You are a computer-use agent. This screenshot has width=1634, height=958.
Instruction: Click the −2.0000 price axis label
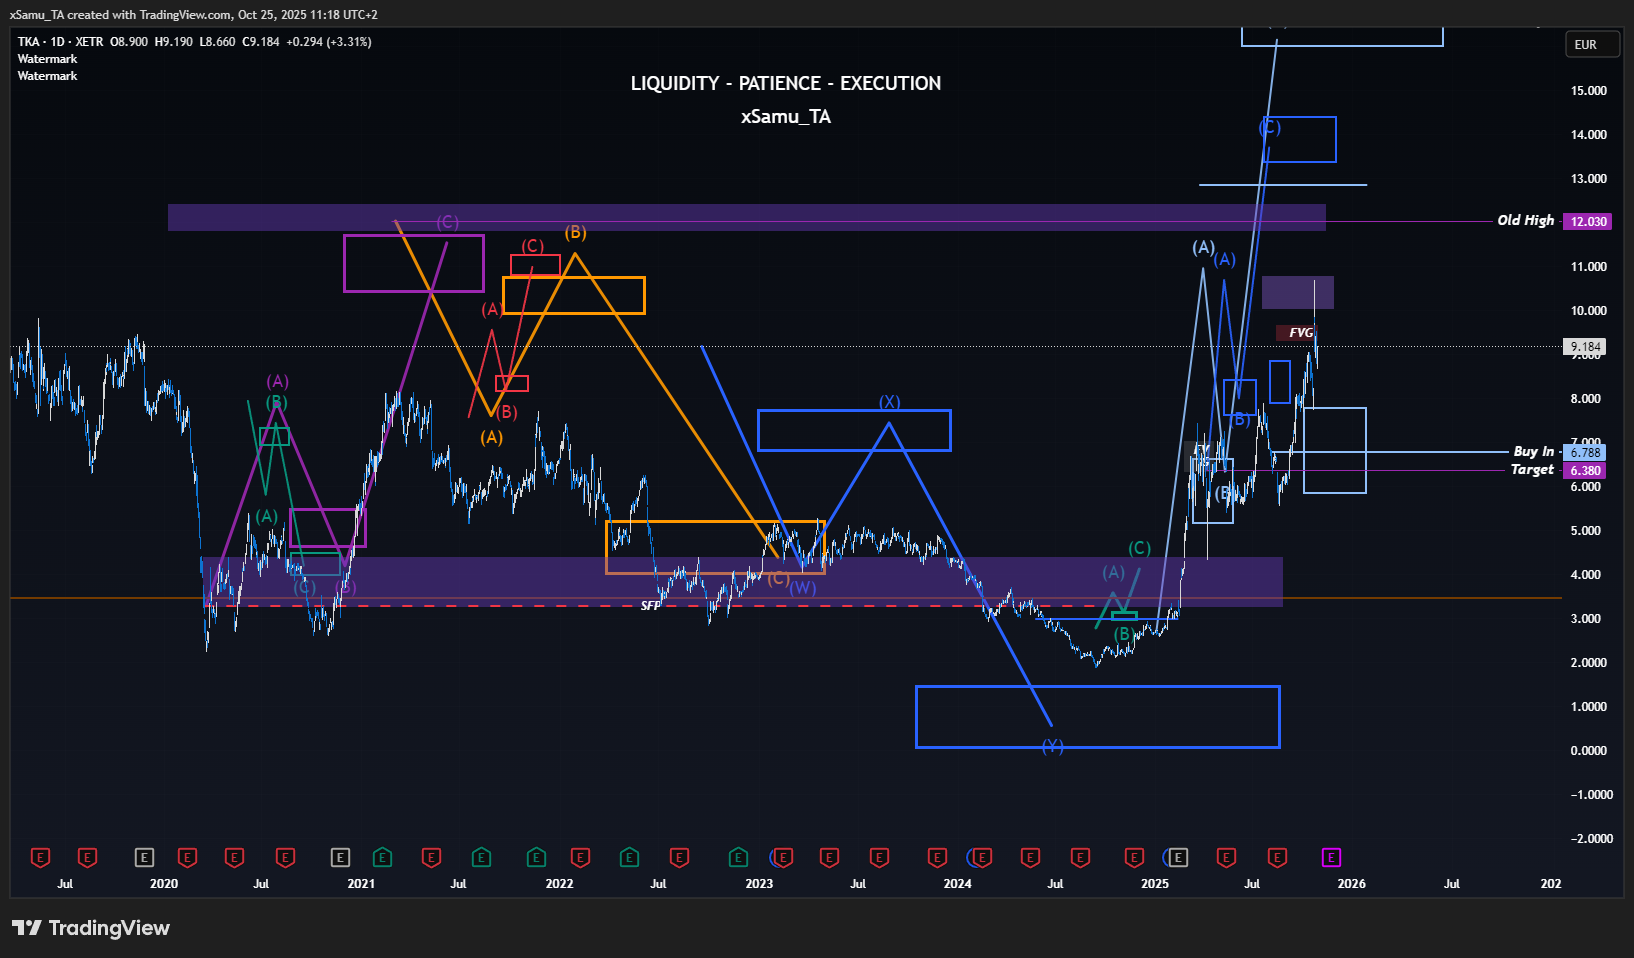(1592, 839)
